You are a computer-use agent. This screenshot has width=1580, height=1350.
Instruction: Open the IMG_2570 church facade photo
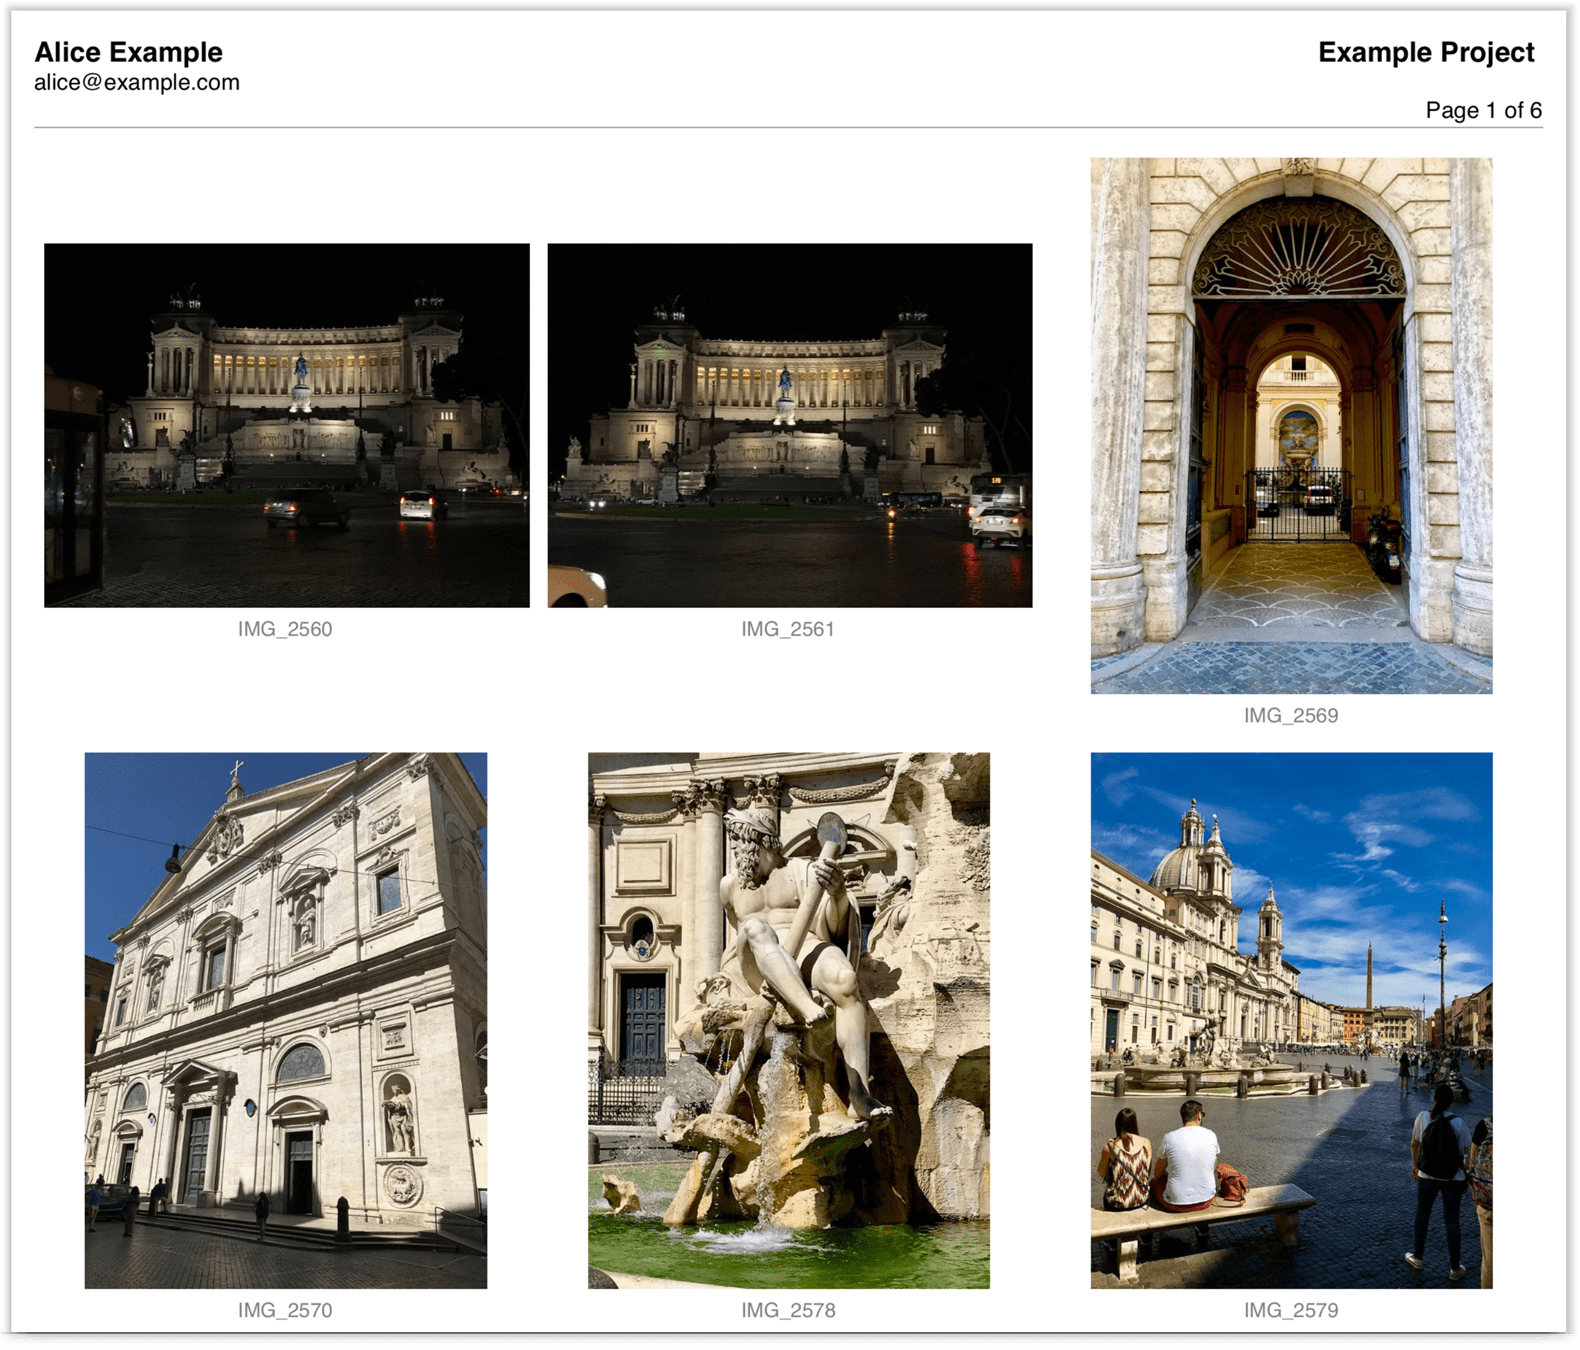point(286,1020)
